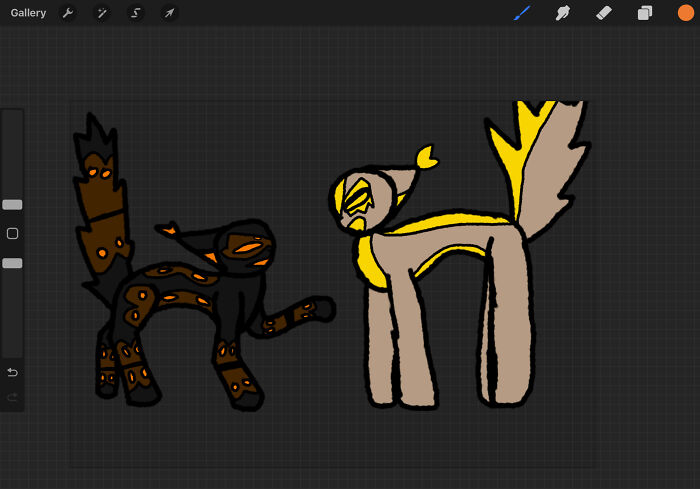Open the Adjustments magic wand menu

[x=101, y=13]
